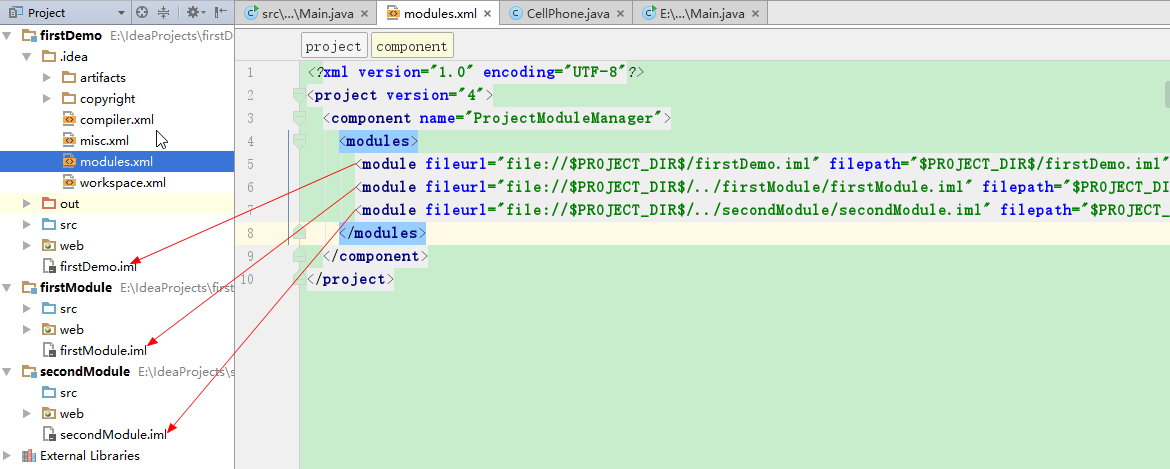Click the Scroll from Source target icon
The image size is (1170, 469).
click(143, 12)
